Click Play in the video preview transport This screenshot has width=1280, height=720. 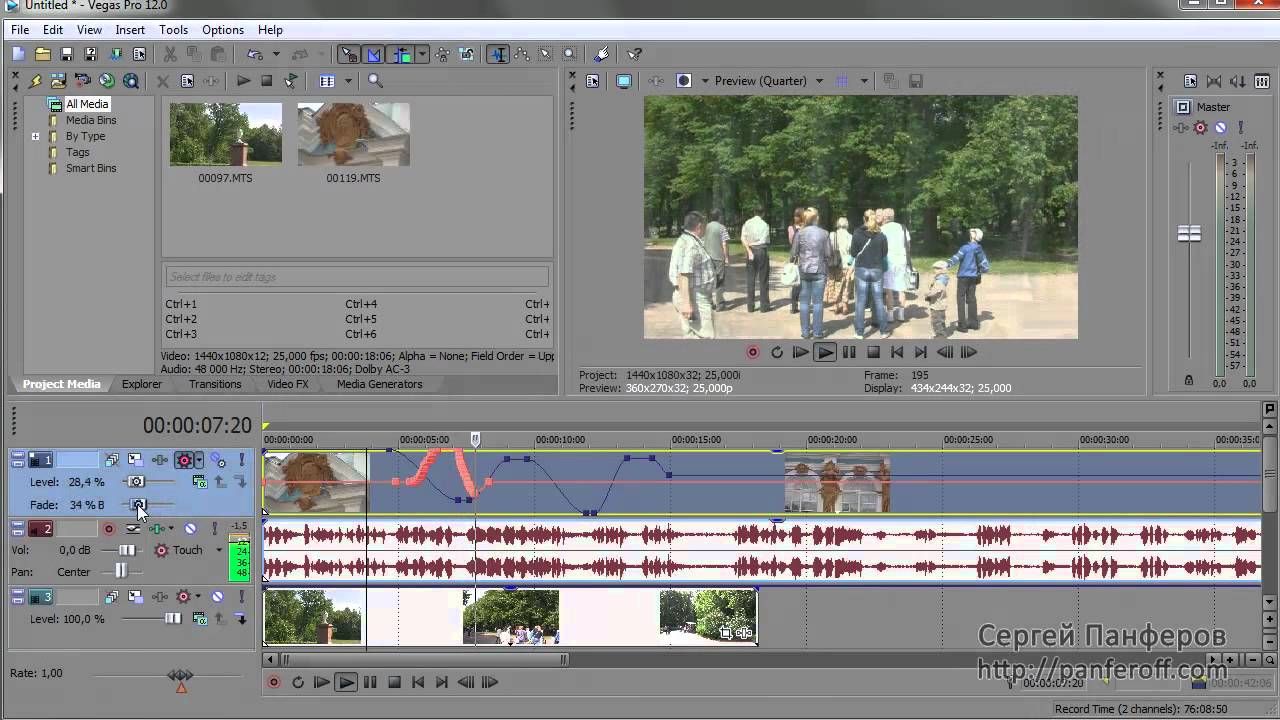coord(825,352)
